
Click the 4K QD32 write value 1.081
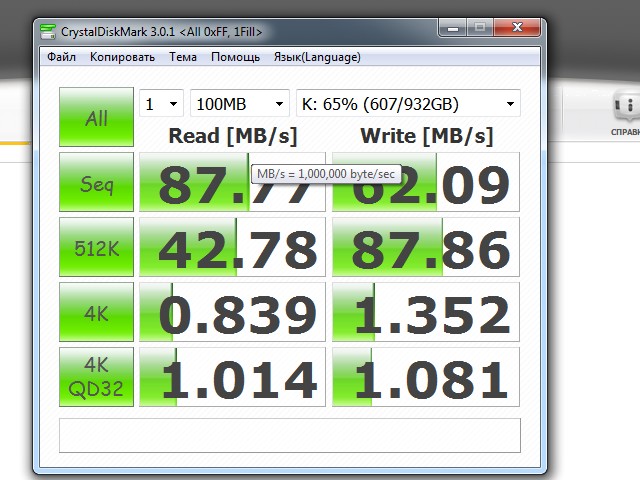tap(426, 377)
